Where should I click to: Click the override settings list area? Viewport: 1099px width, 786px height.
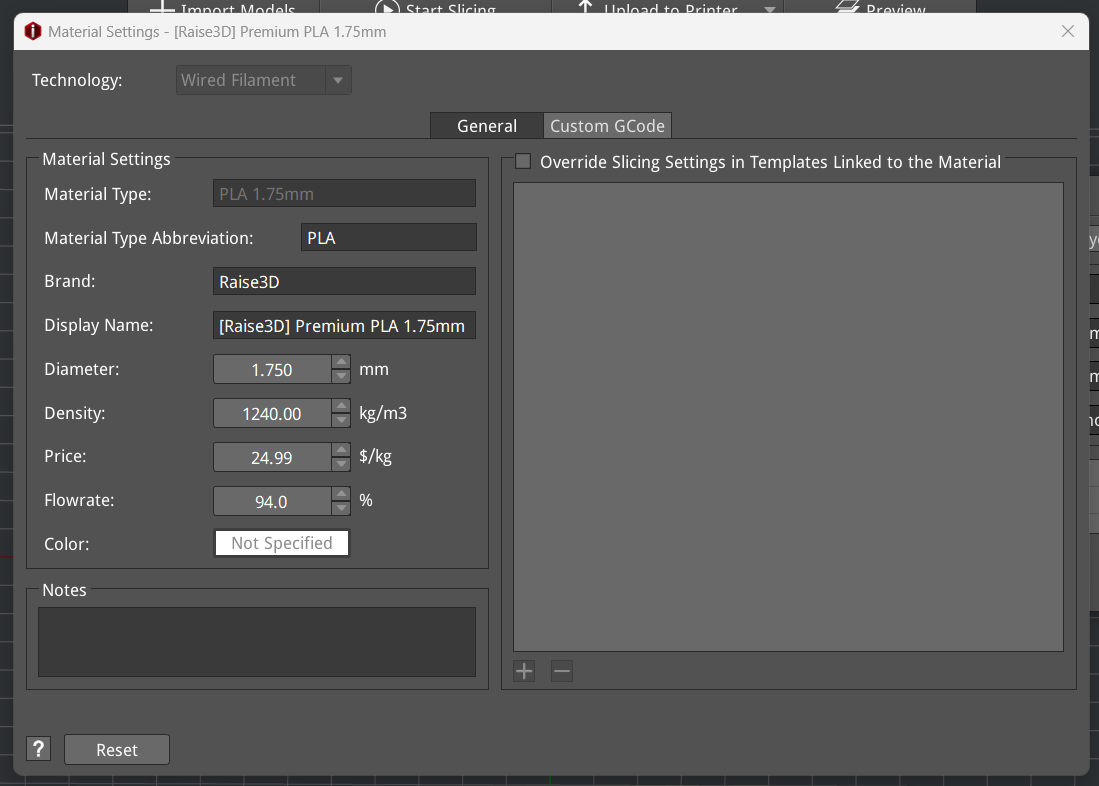(x=788, y=417)
